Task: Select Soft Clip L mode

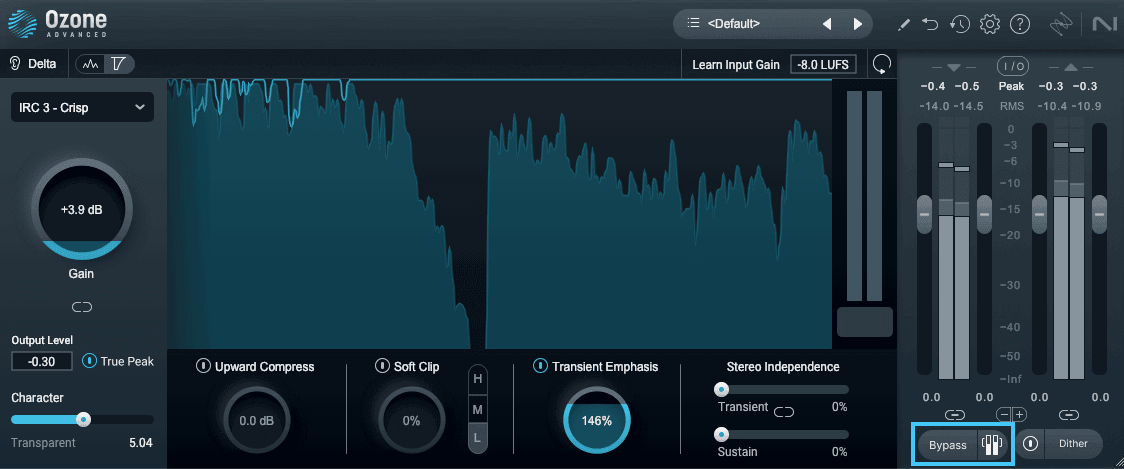Action: [x=477, y=437]
